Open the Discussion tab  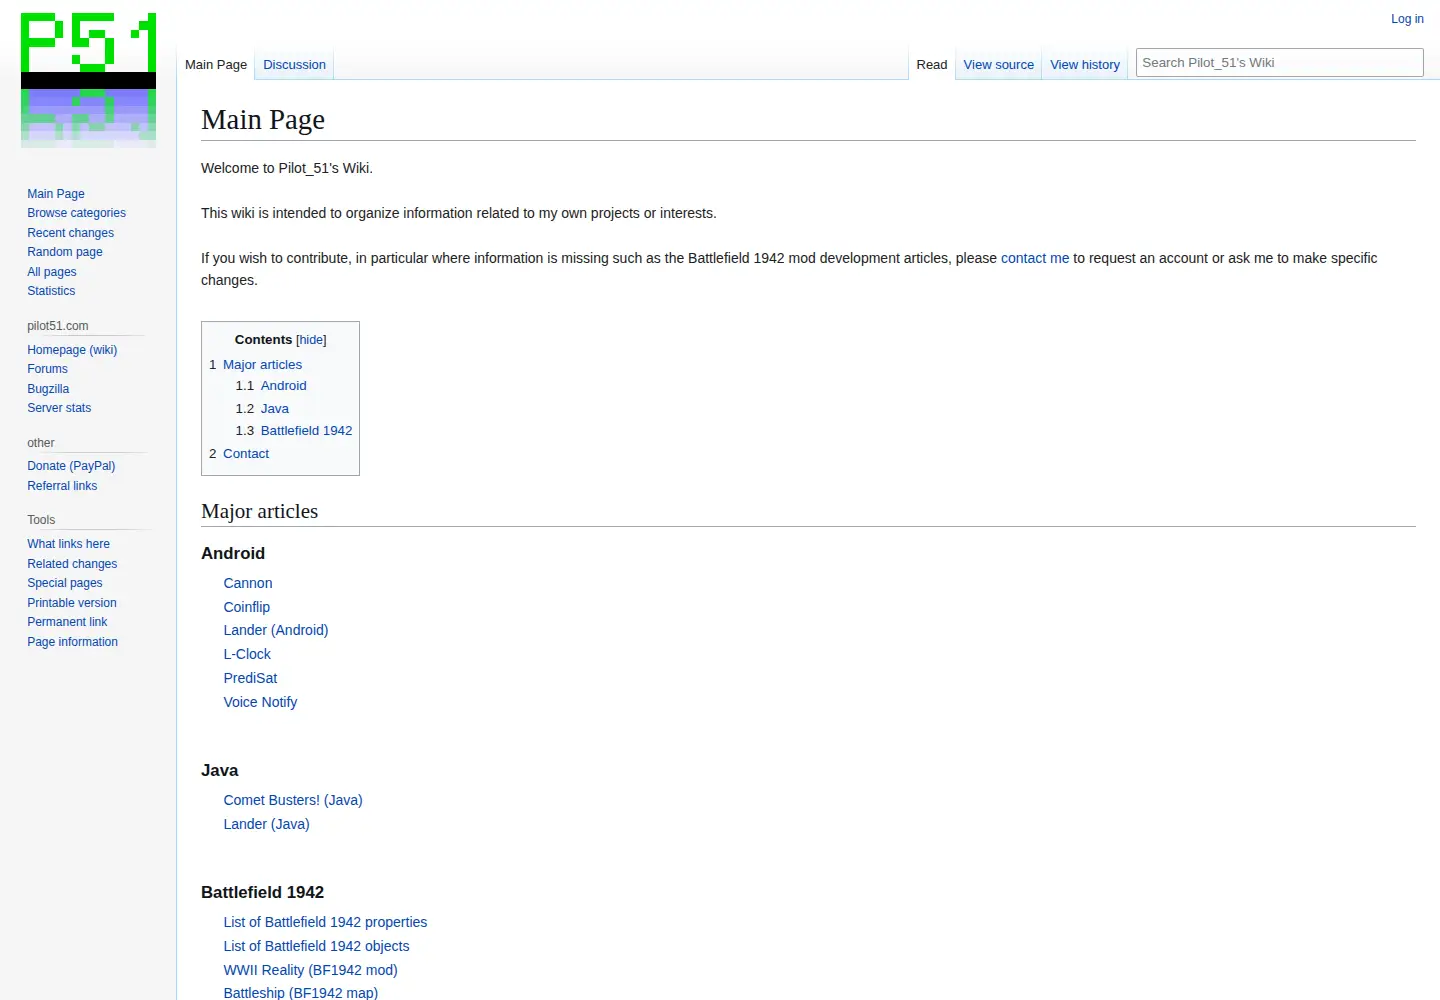tap(294, 65)
